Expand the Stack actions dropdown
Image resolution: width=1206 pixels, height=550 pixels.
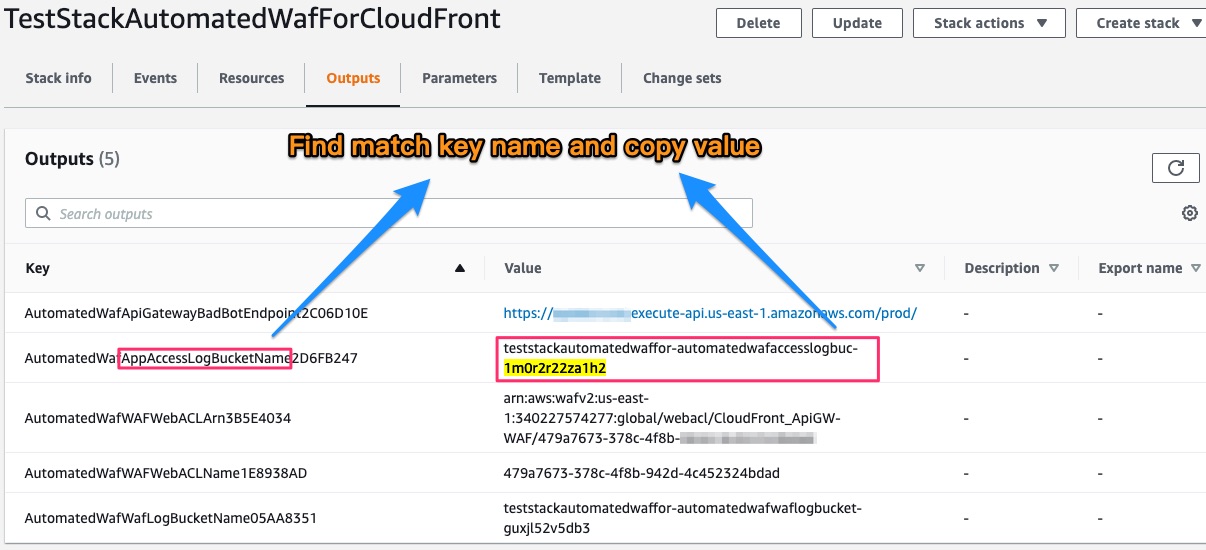coord(991,23)
